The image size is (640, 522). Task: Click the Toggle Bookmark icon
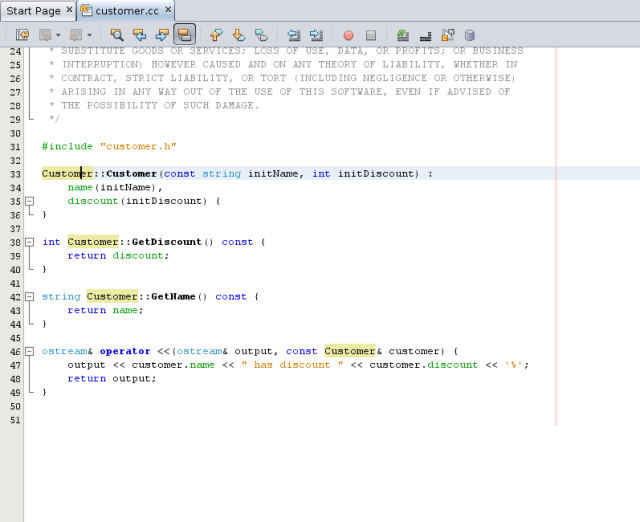[x=261, y=35]
